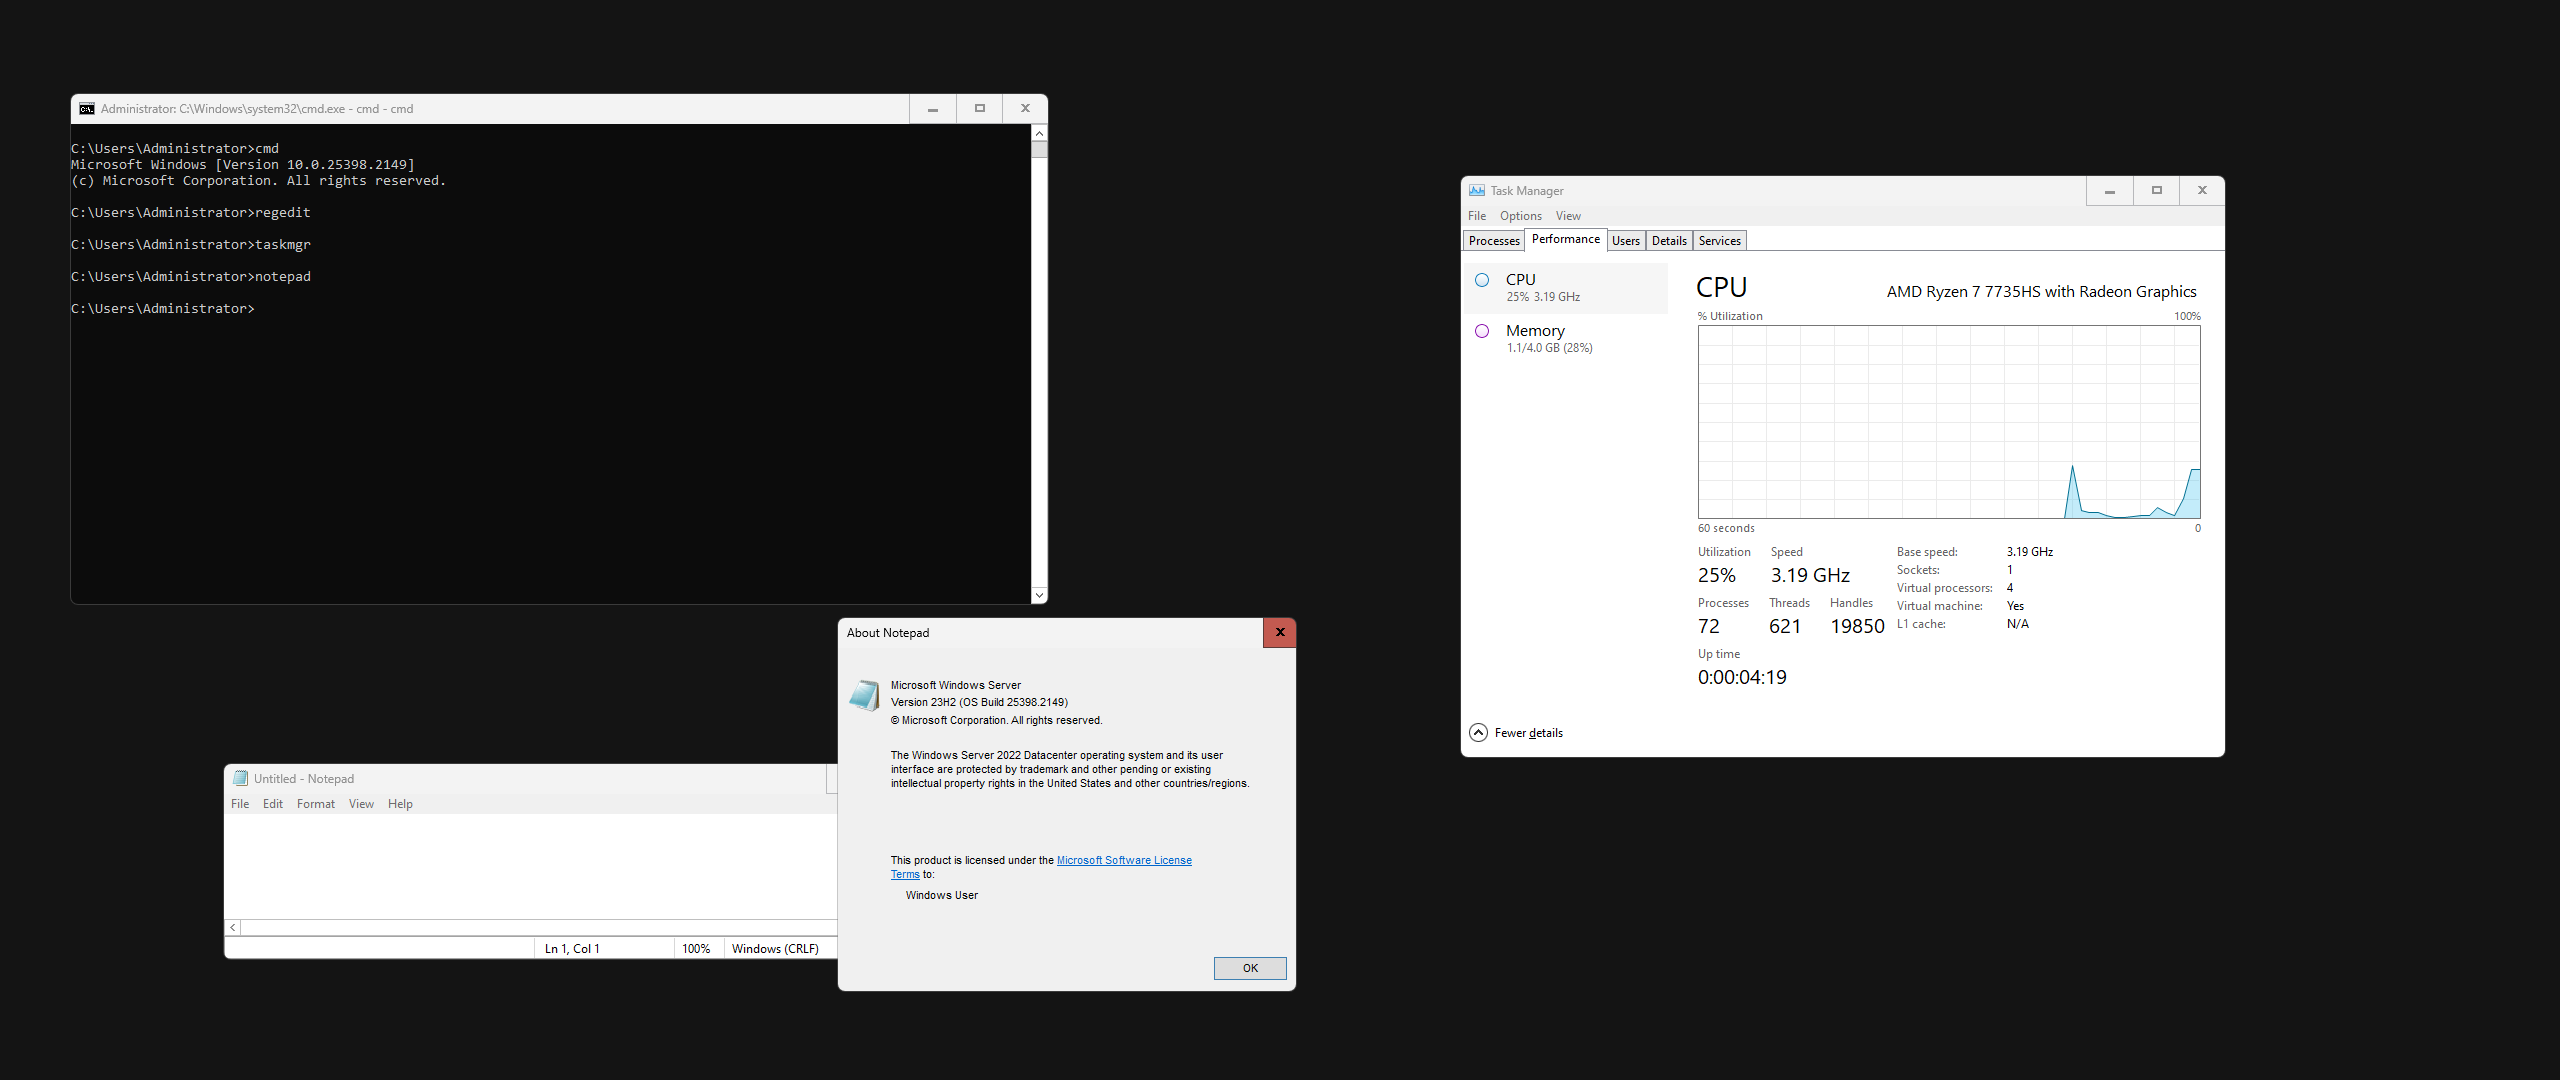Click cmd scrollbar down arrow
The width and height of the screenshot is (2560, 1080).
pos(1039,595)
